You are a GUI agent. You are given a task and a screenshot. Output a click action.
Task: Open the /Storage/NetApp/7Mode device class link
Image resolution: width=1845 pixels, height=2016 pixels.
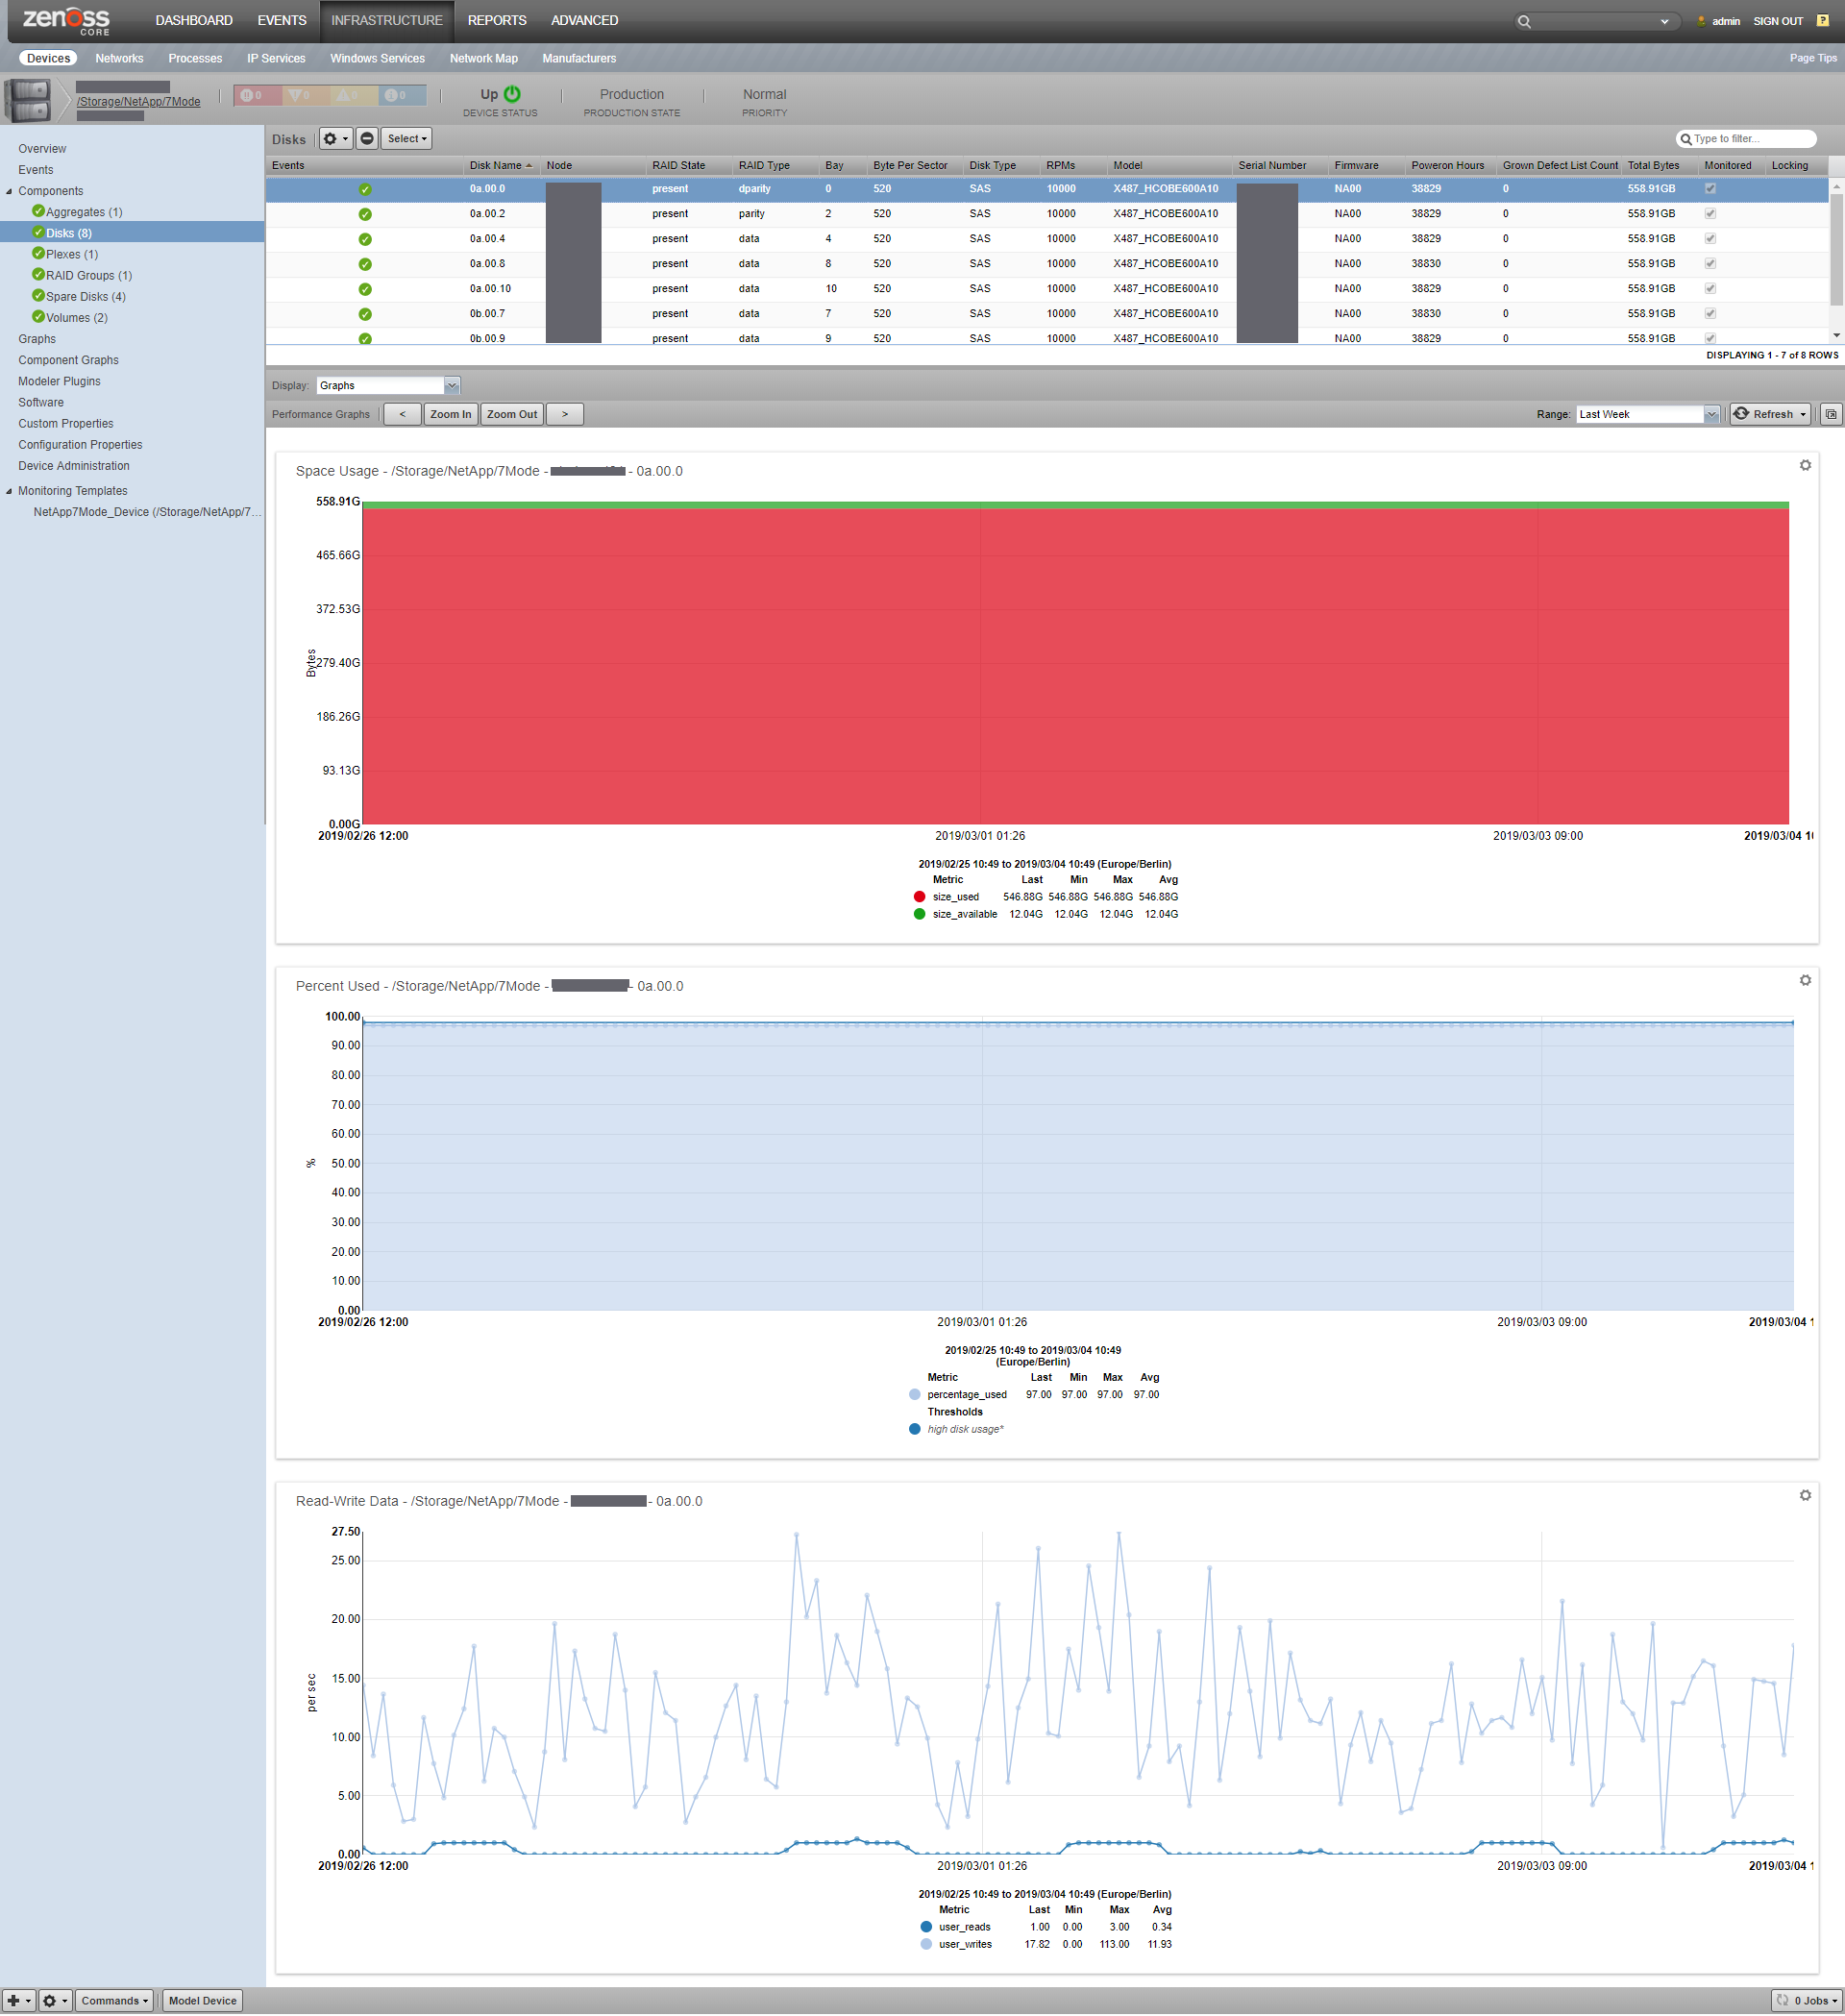coord(138,102)
